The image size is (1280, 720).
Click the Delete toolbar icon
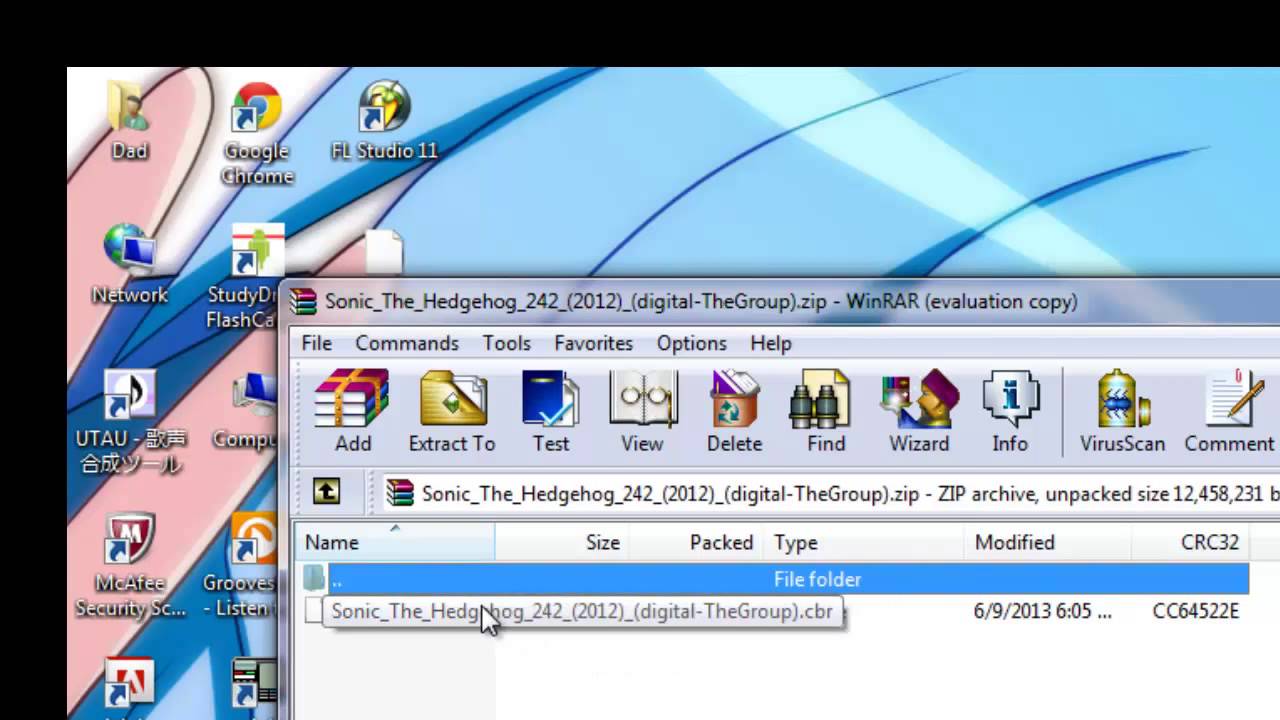734,411
